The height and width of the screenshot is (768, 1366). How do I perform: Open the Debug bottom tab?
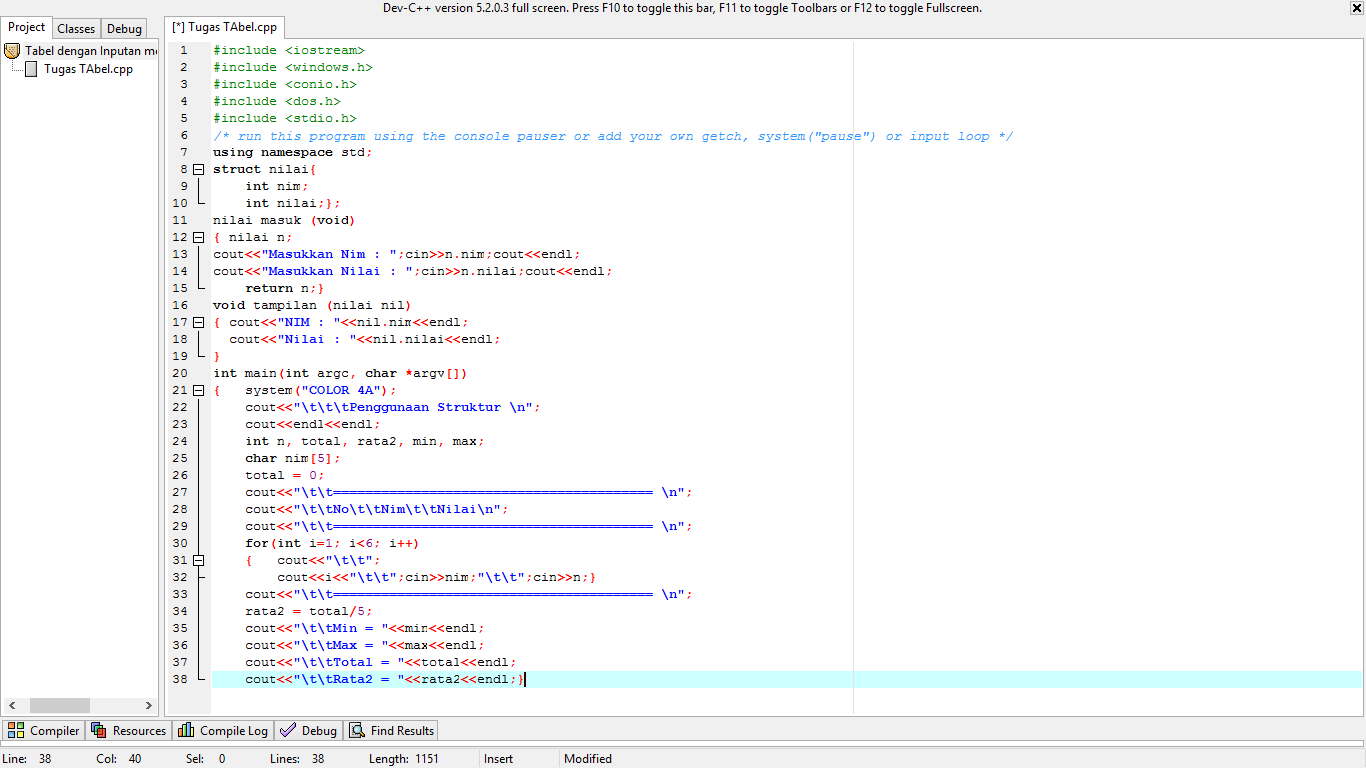[309, 731]
